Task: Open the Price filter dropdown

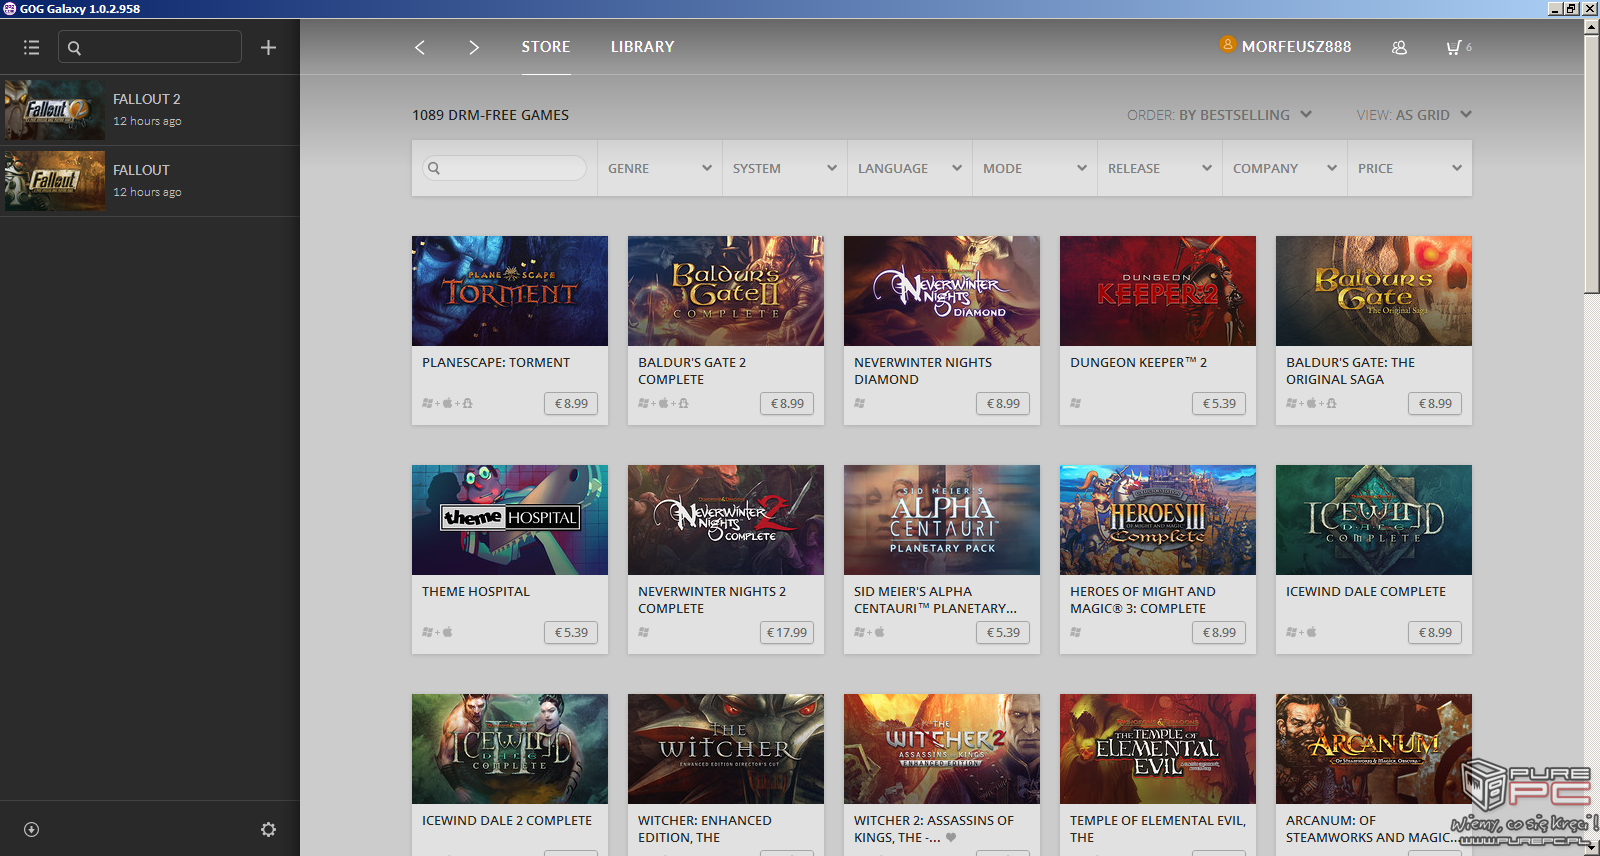Action: (1409, 168)
